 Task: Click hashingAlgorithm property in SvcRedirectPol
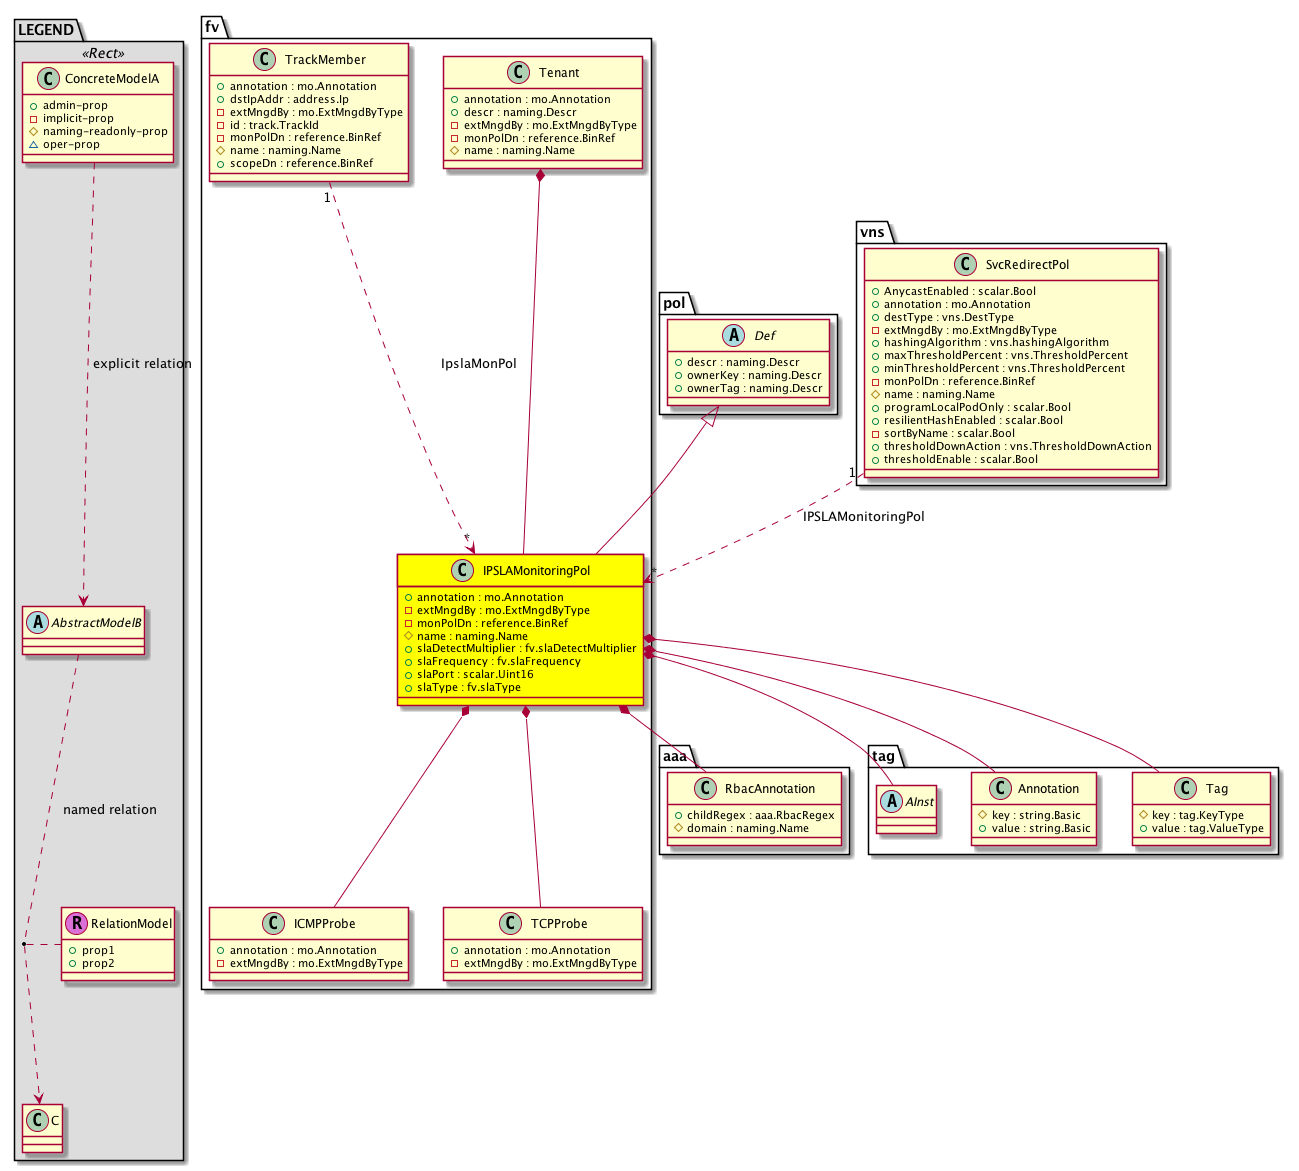pos(995,342)
